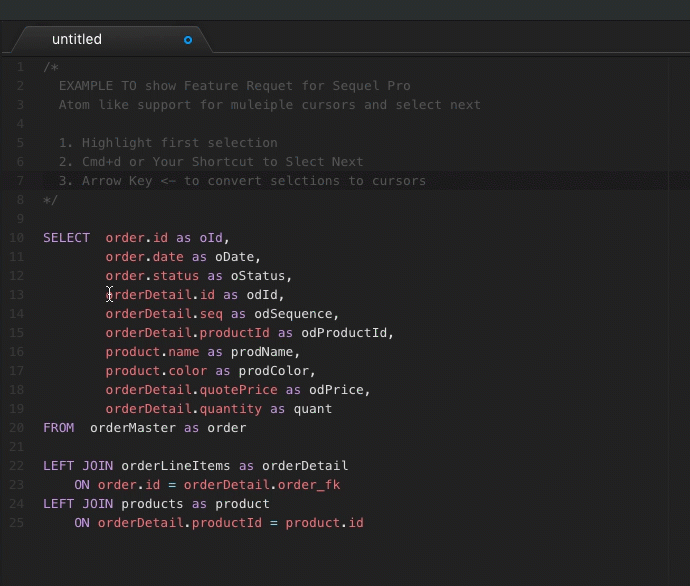This screenshot has height=586, width=690.
Task: Click the SELECT keyword
Action: coord(66,238)
